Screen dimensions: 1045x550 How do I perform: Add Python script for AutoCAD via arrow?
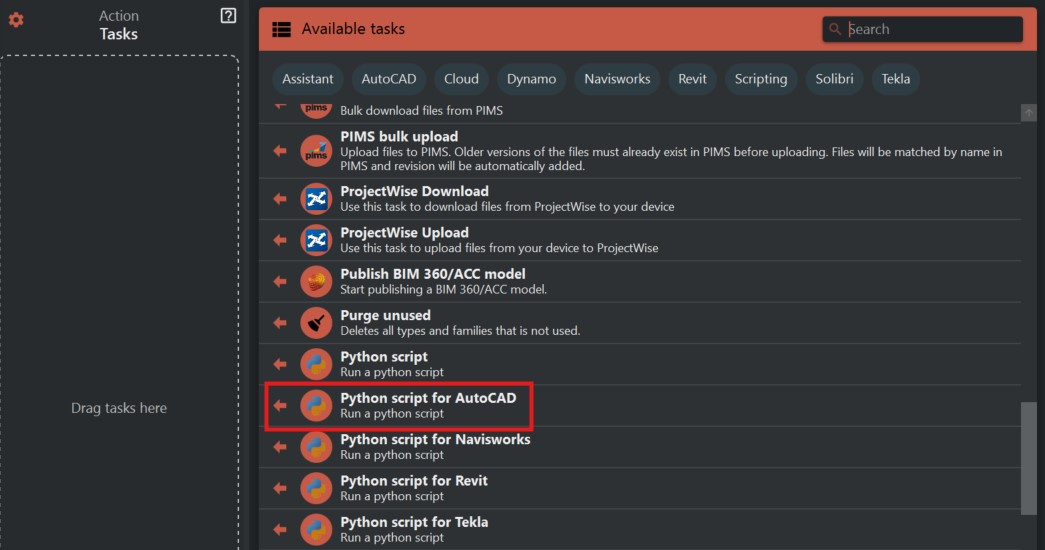[280, 405]
